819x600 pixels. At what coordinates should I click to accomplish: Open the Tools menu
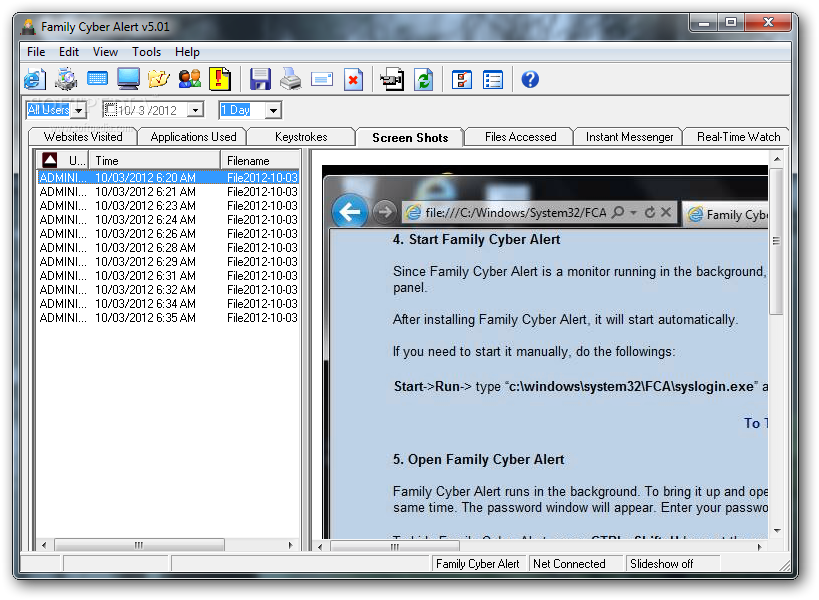point(146,52)
